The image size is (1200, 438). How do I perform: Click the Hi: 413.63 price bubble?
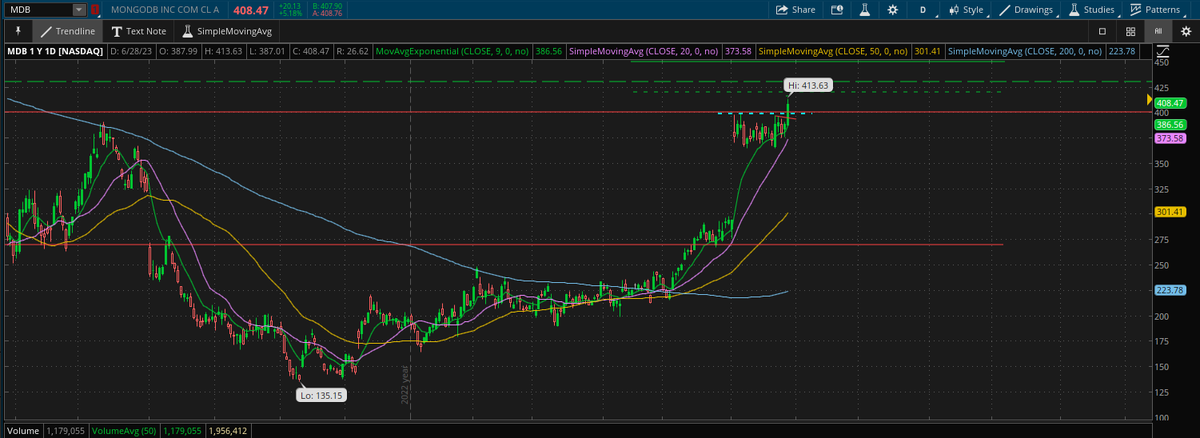click(x=808, y=85)
